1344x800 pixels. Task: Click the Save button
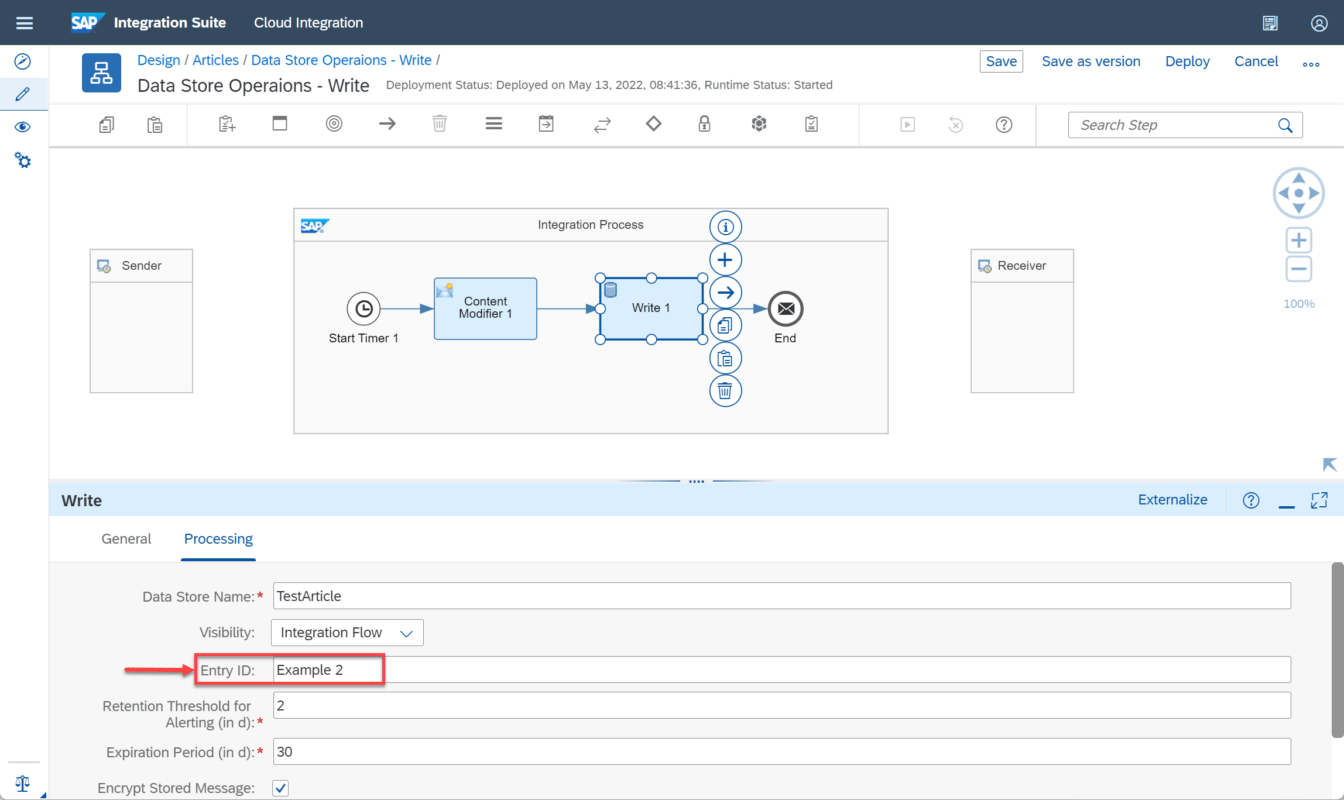(x=1001, y=61)
